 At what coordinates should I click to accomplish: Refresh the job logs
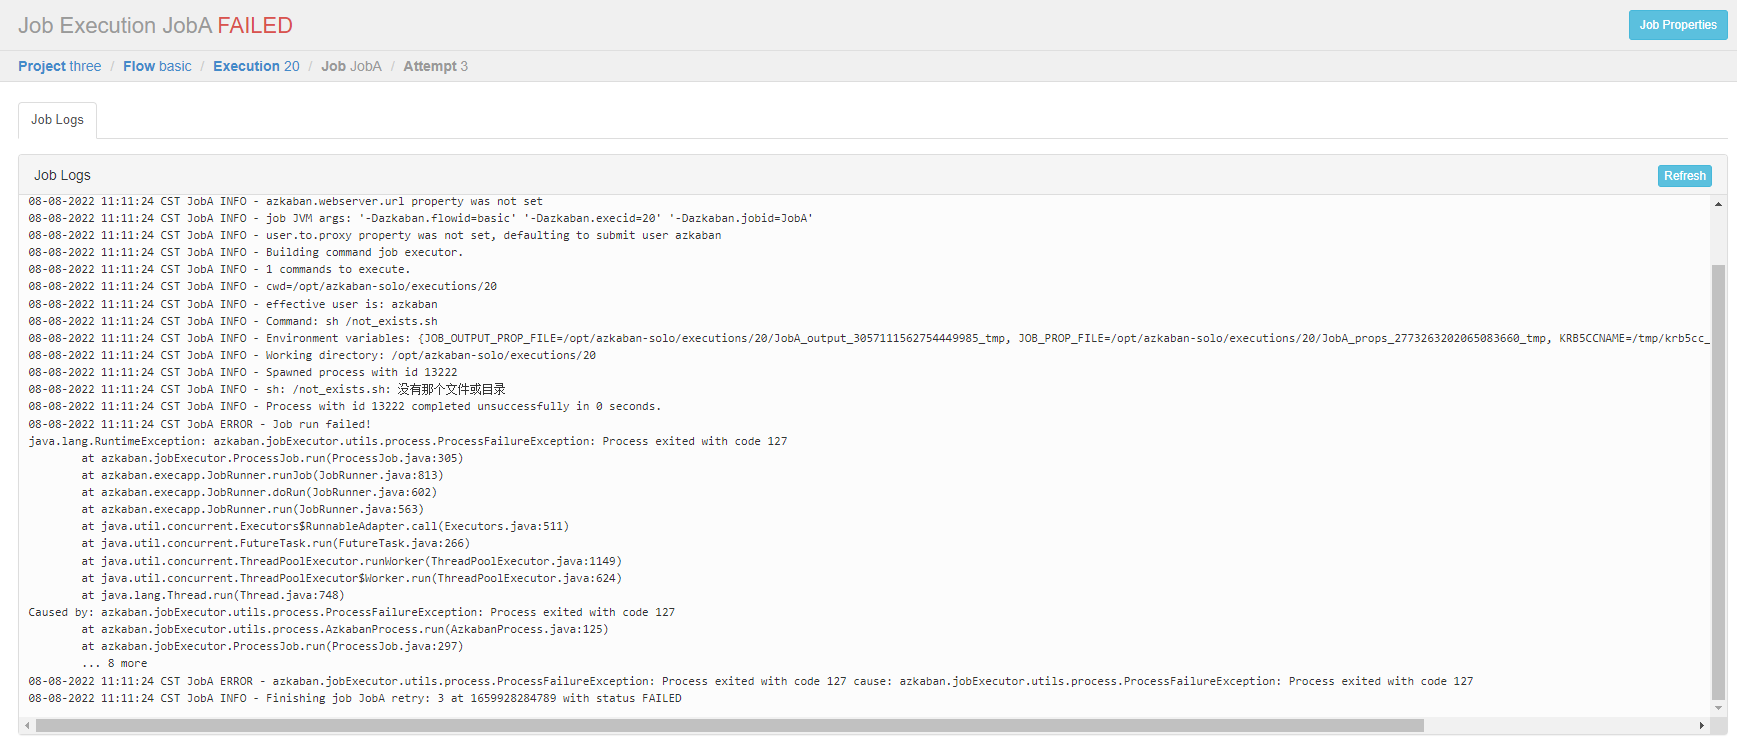tap(1685, 176)
